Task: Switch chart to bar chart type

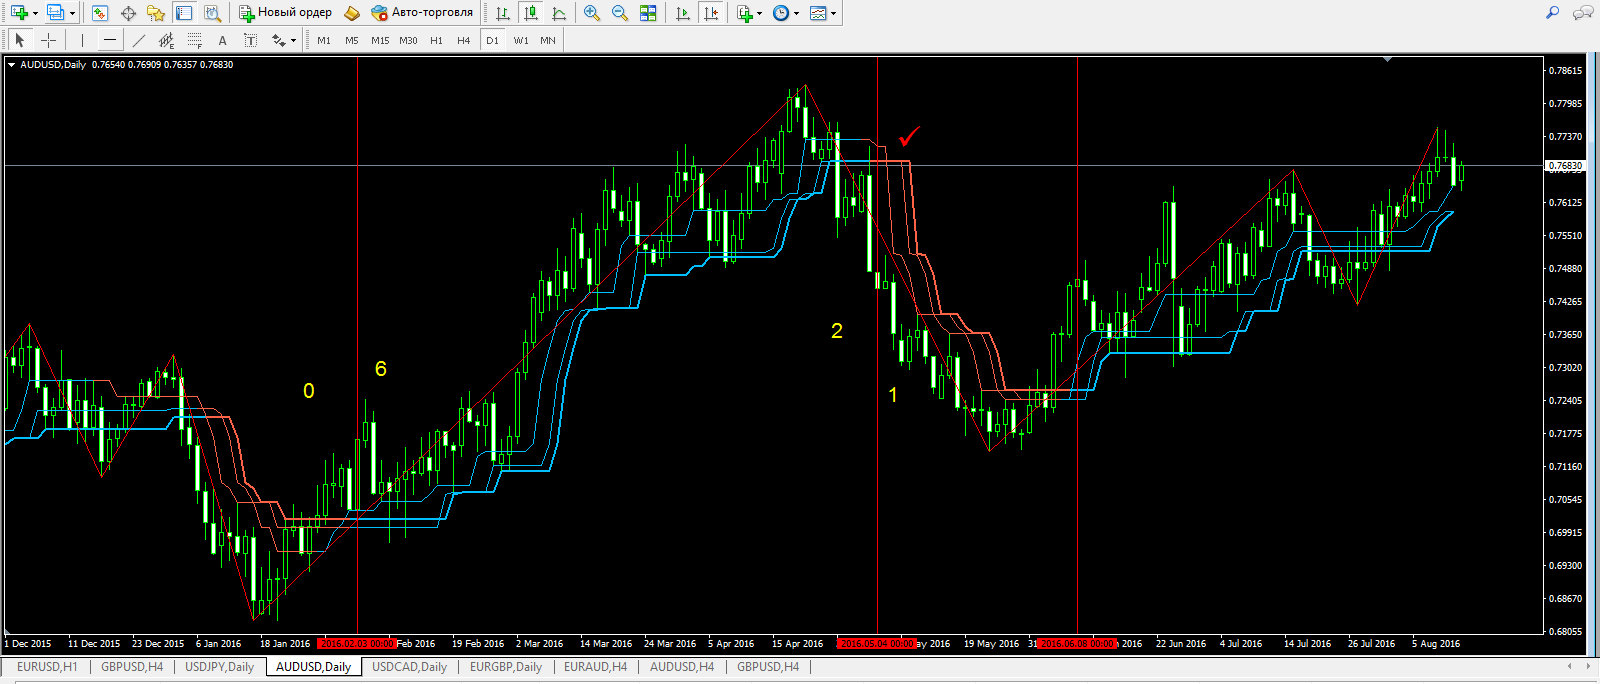Action: click(x=503, y=13)
